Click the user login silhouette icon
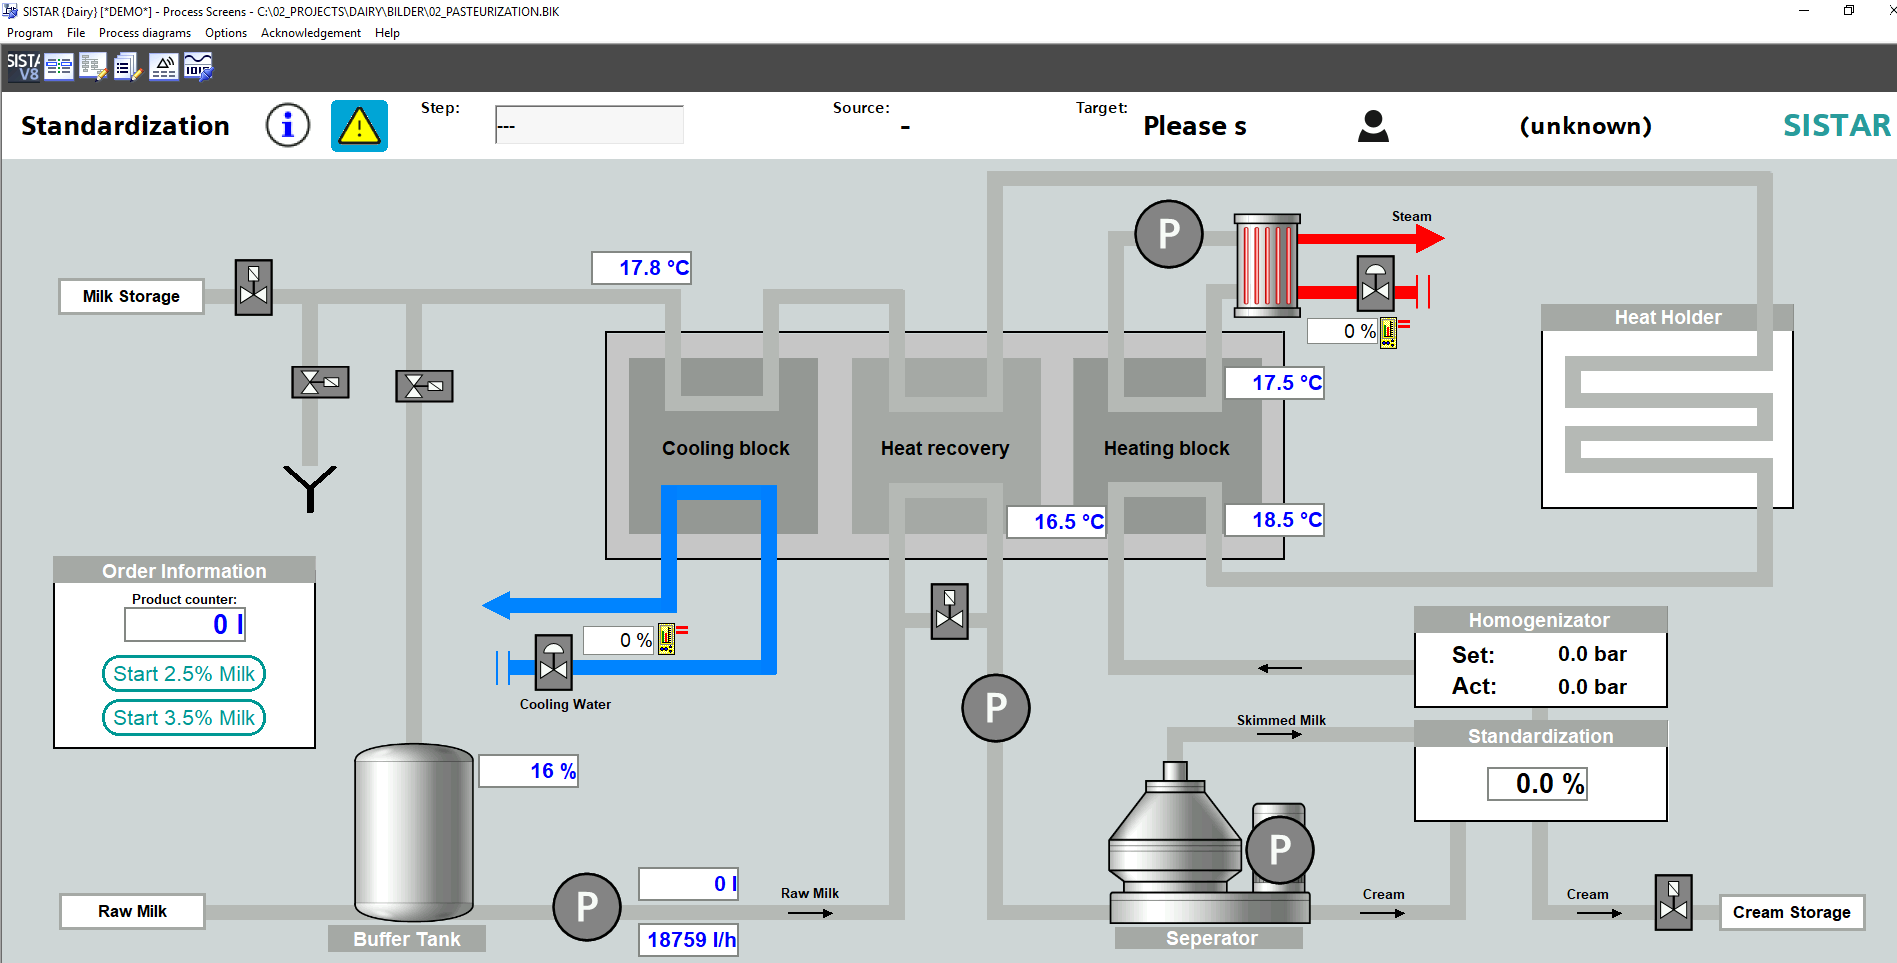Viewport: 1897px width, 963px height. (x=1373, y=126)
